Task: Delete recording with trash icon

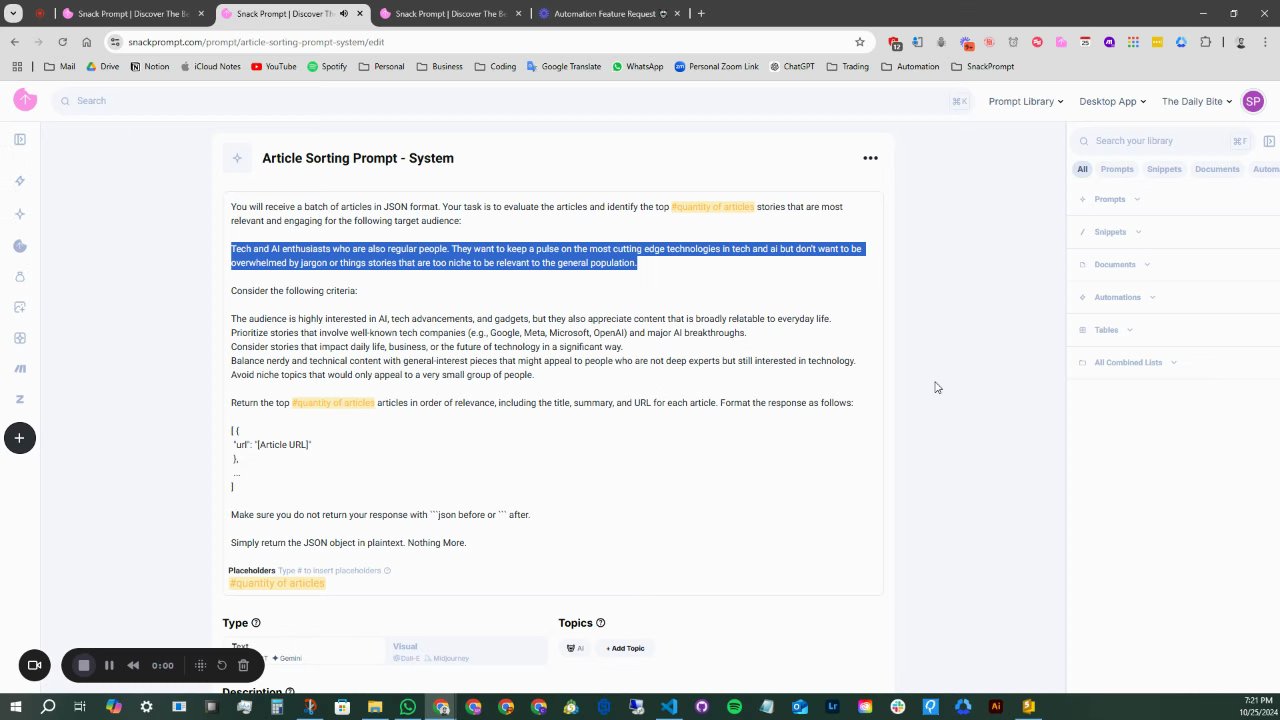Action: click(x=243, y=665)
